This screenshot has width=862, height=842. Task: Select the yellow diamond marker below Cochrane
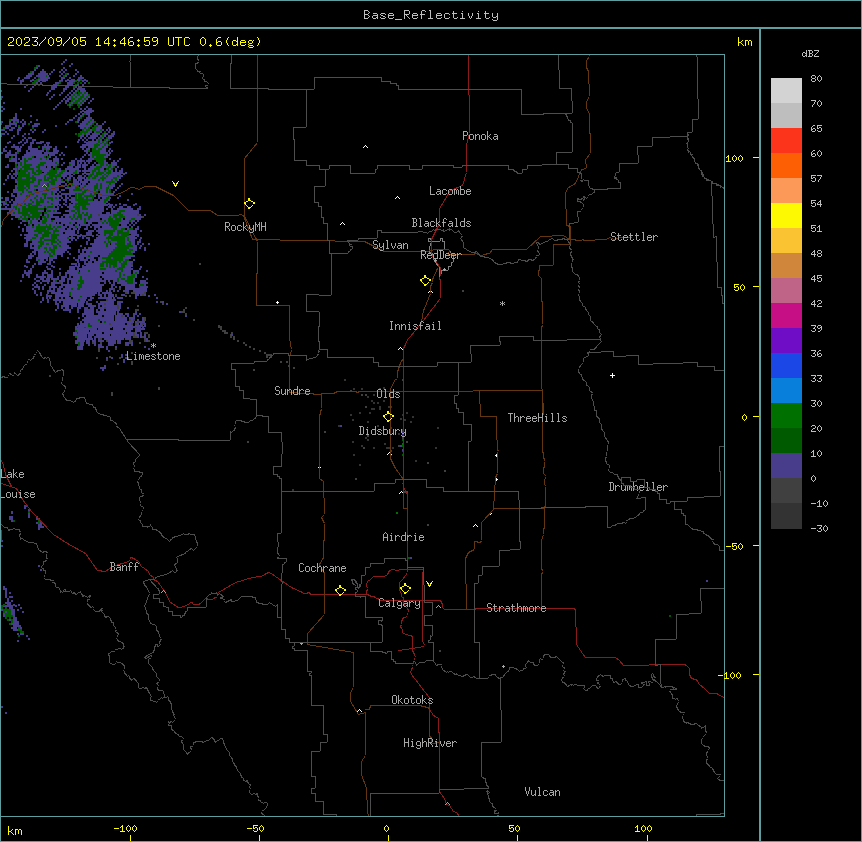[340, 590]
